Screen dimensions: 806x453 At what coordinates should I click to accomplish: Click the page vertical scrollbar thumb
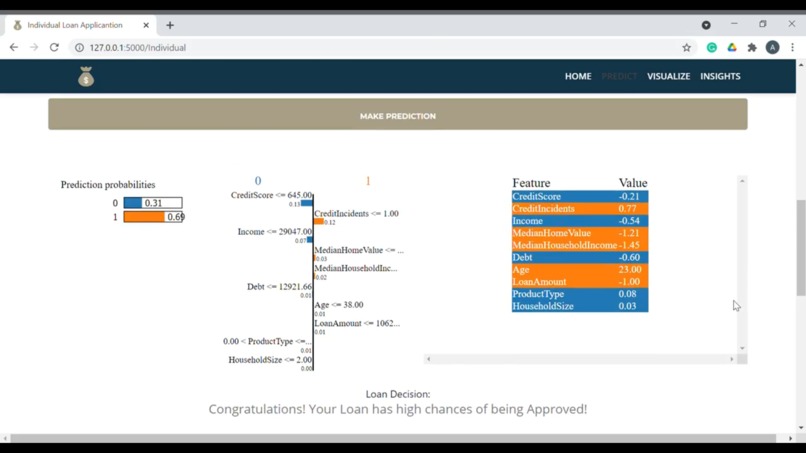pyautogui.click(x=801, y=248)
